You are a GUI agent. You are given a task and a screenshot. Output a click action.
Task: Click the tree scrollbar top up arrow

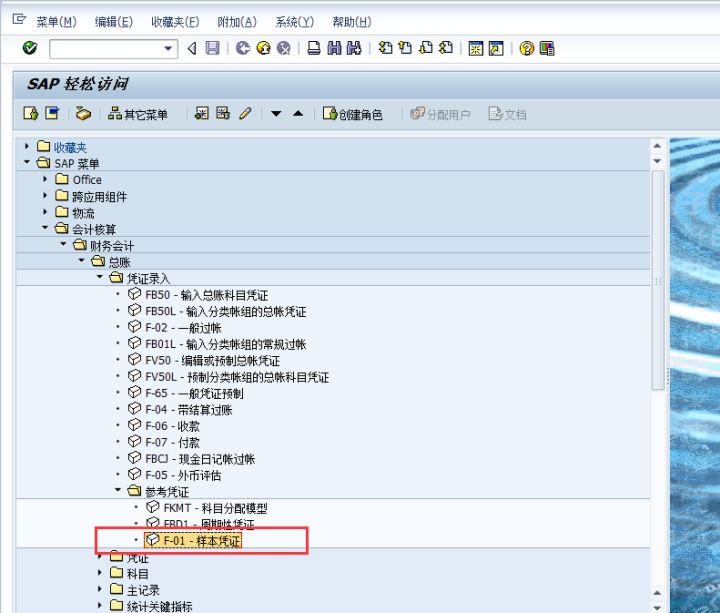pyautogui.click(x=657, y=146)
